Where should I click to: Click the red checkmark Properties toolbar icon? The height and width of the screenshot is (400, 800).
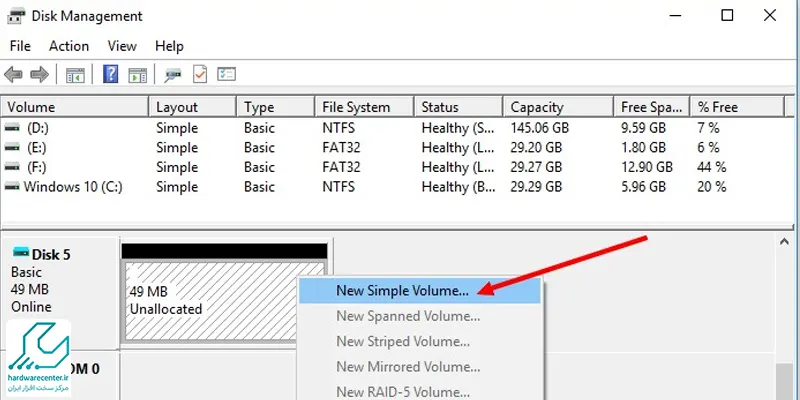click(x=200, y=74)
